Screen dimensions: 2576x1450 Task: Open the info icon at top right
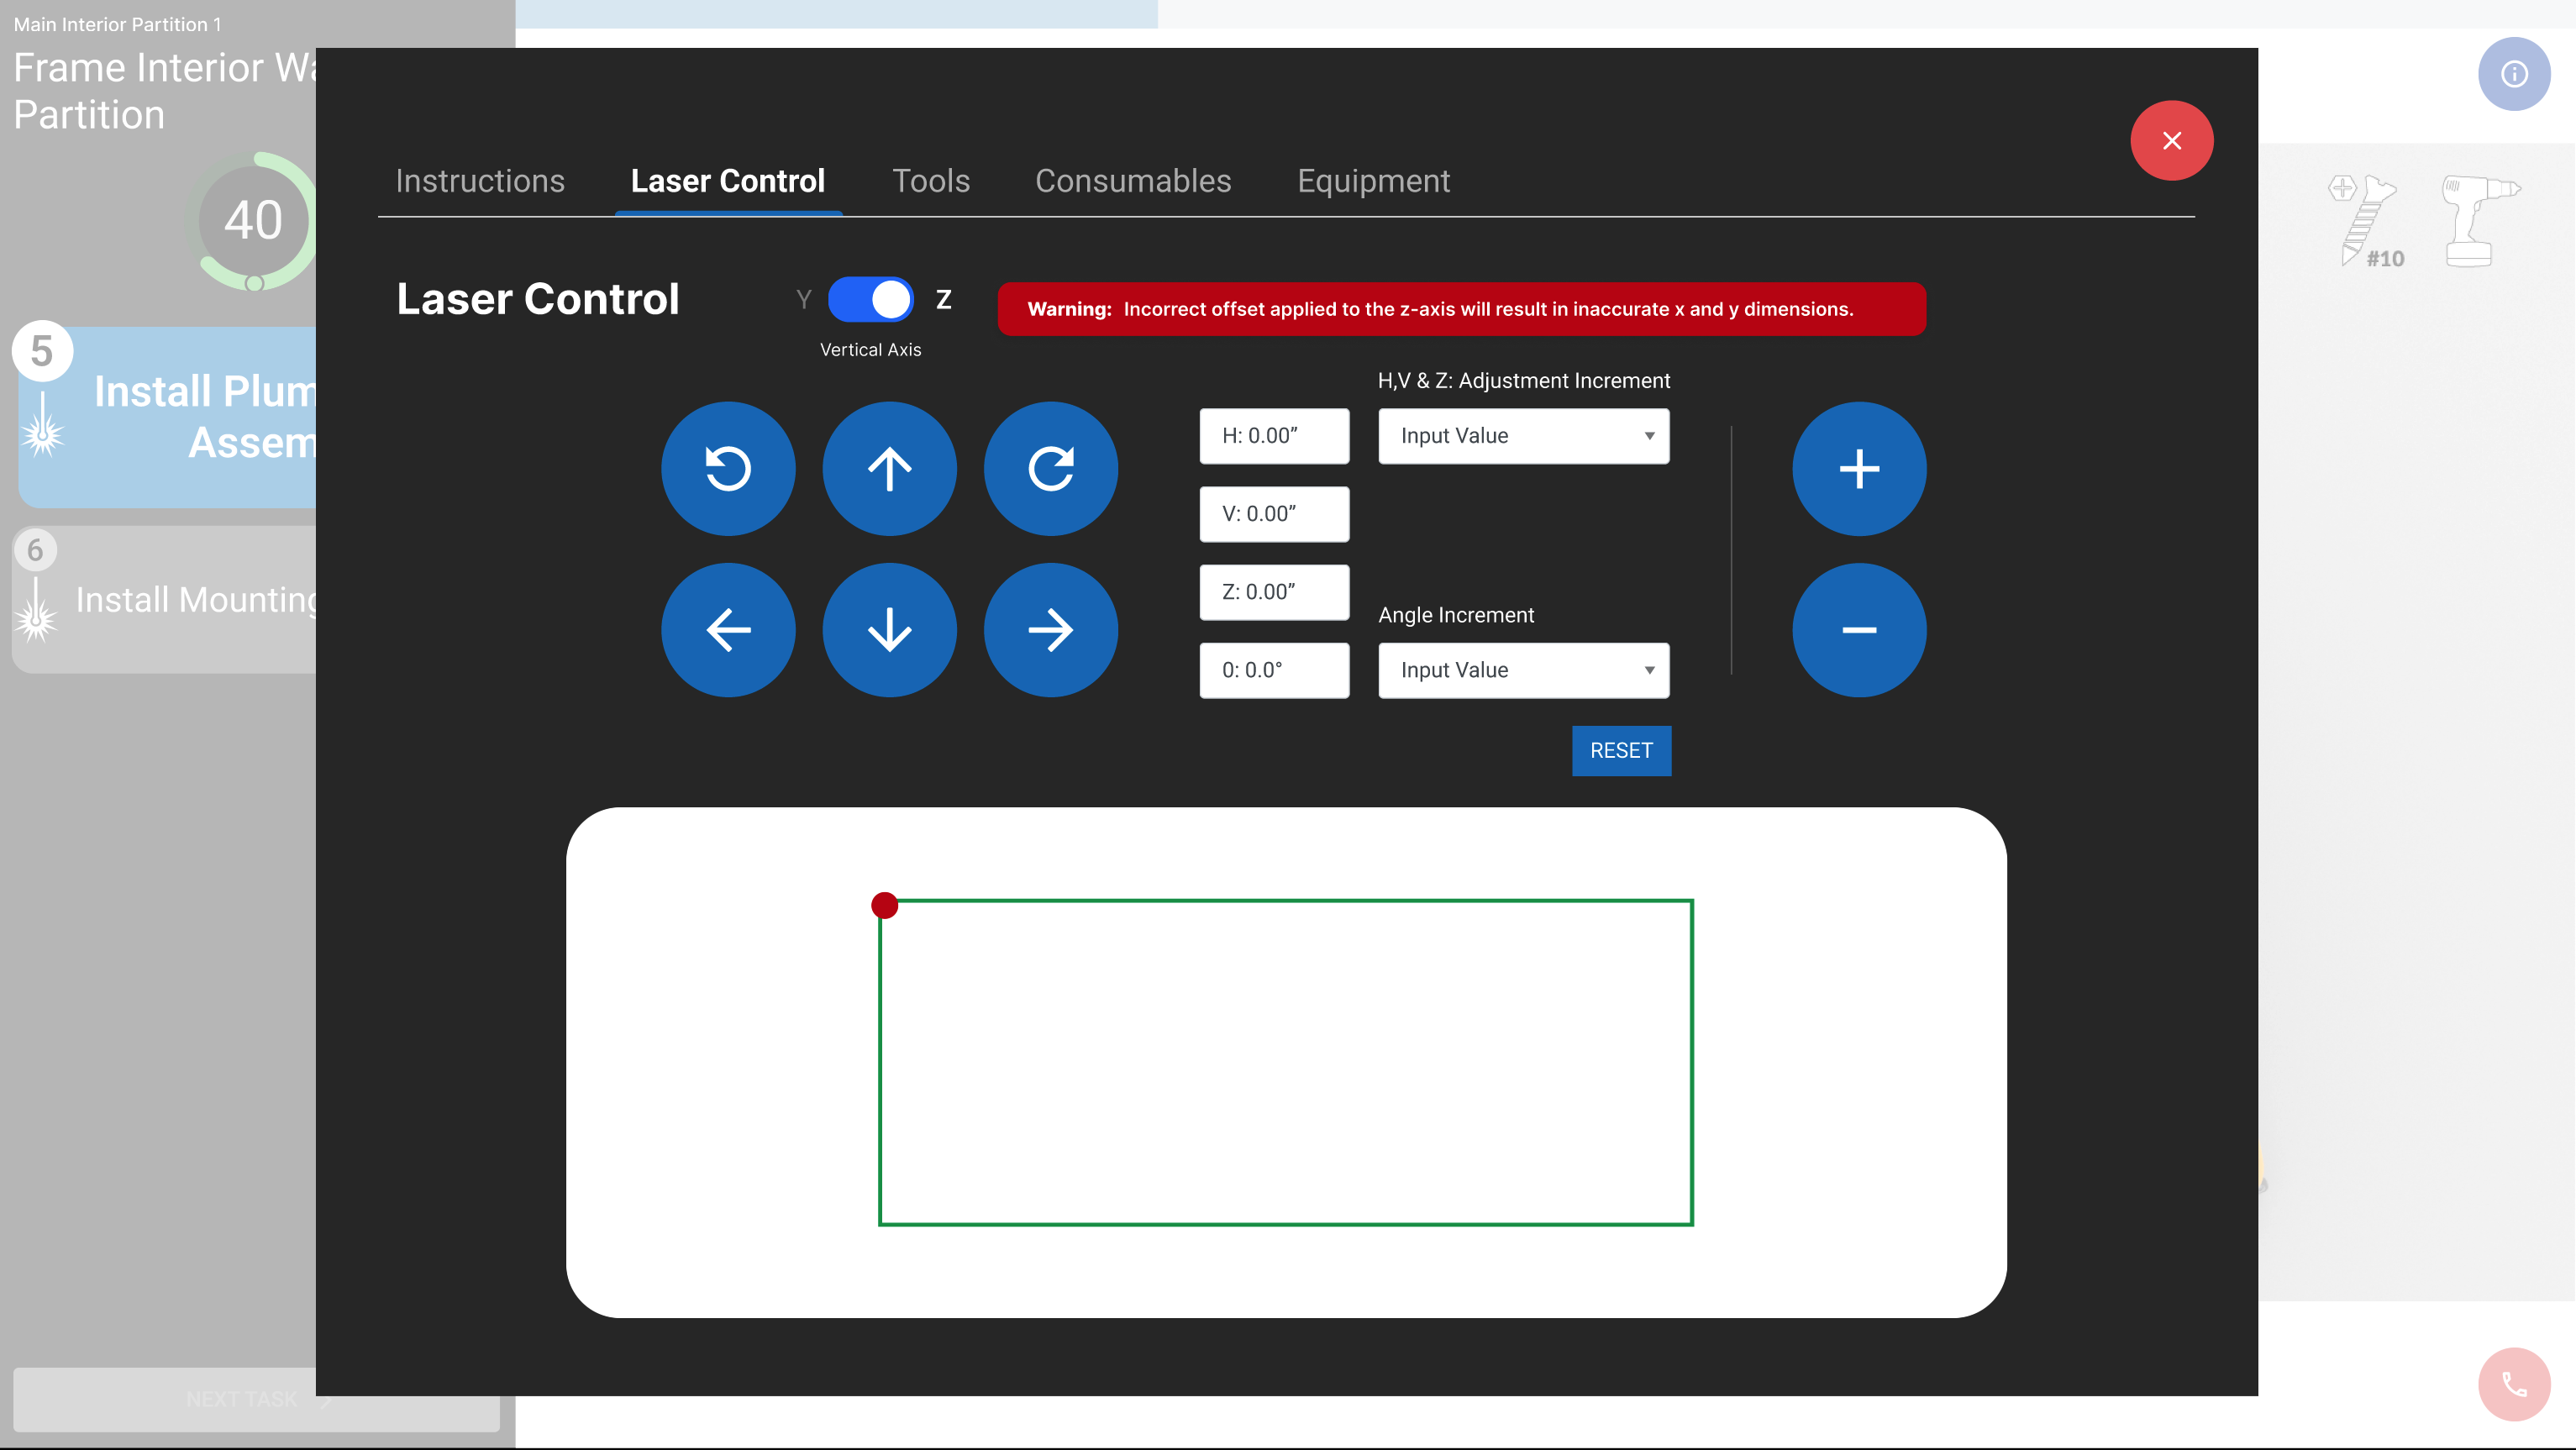pos(2513,74)
